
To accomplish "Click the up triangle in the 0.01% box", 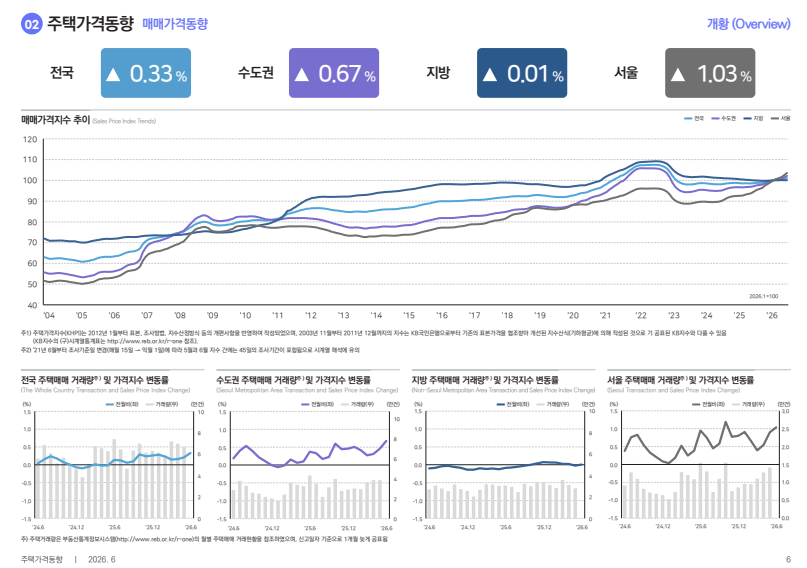I will [x=489, y=75].
